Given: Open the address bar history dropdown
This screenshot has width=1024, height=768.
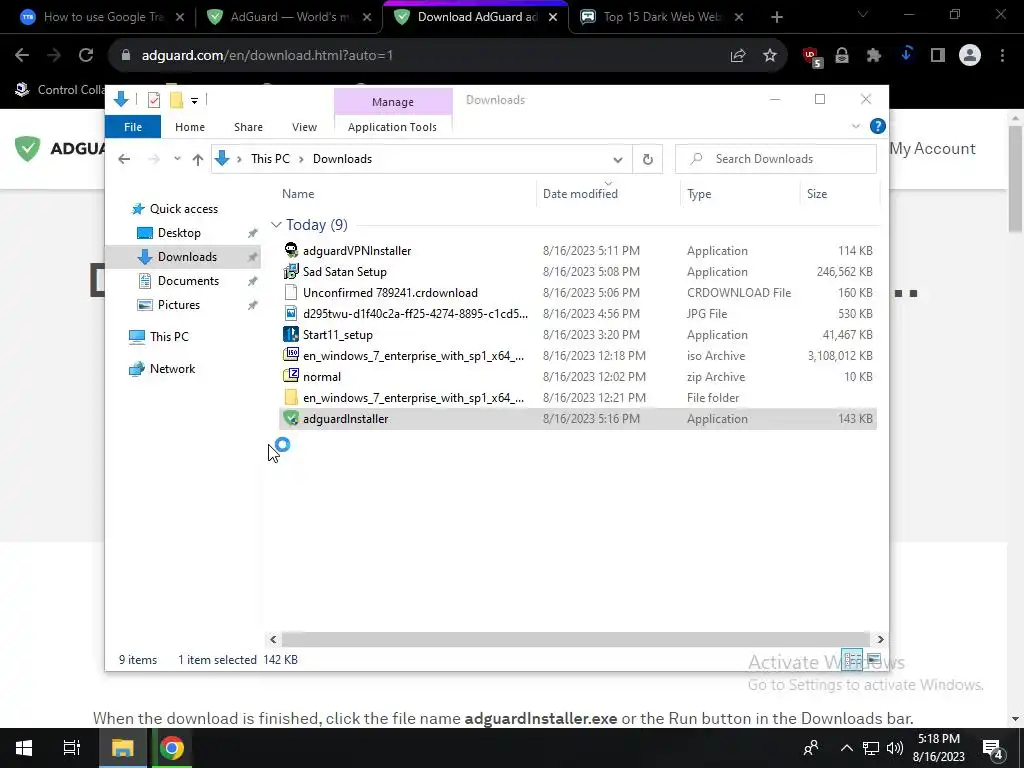Looking at the screenshot, I should (x=618, y=159).
